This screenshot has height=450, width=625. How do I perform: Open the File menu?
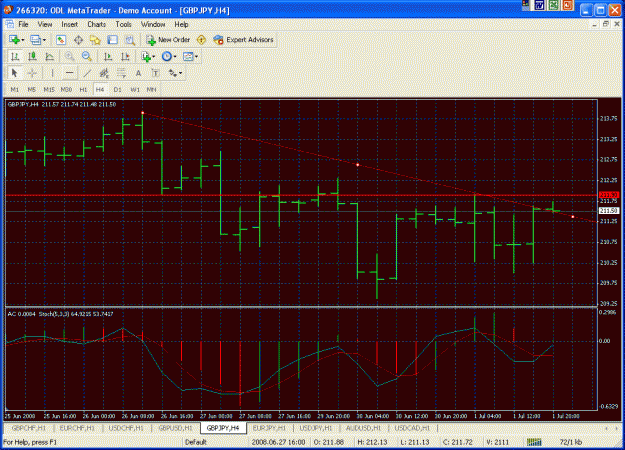(24, 24)
